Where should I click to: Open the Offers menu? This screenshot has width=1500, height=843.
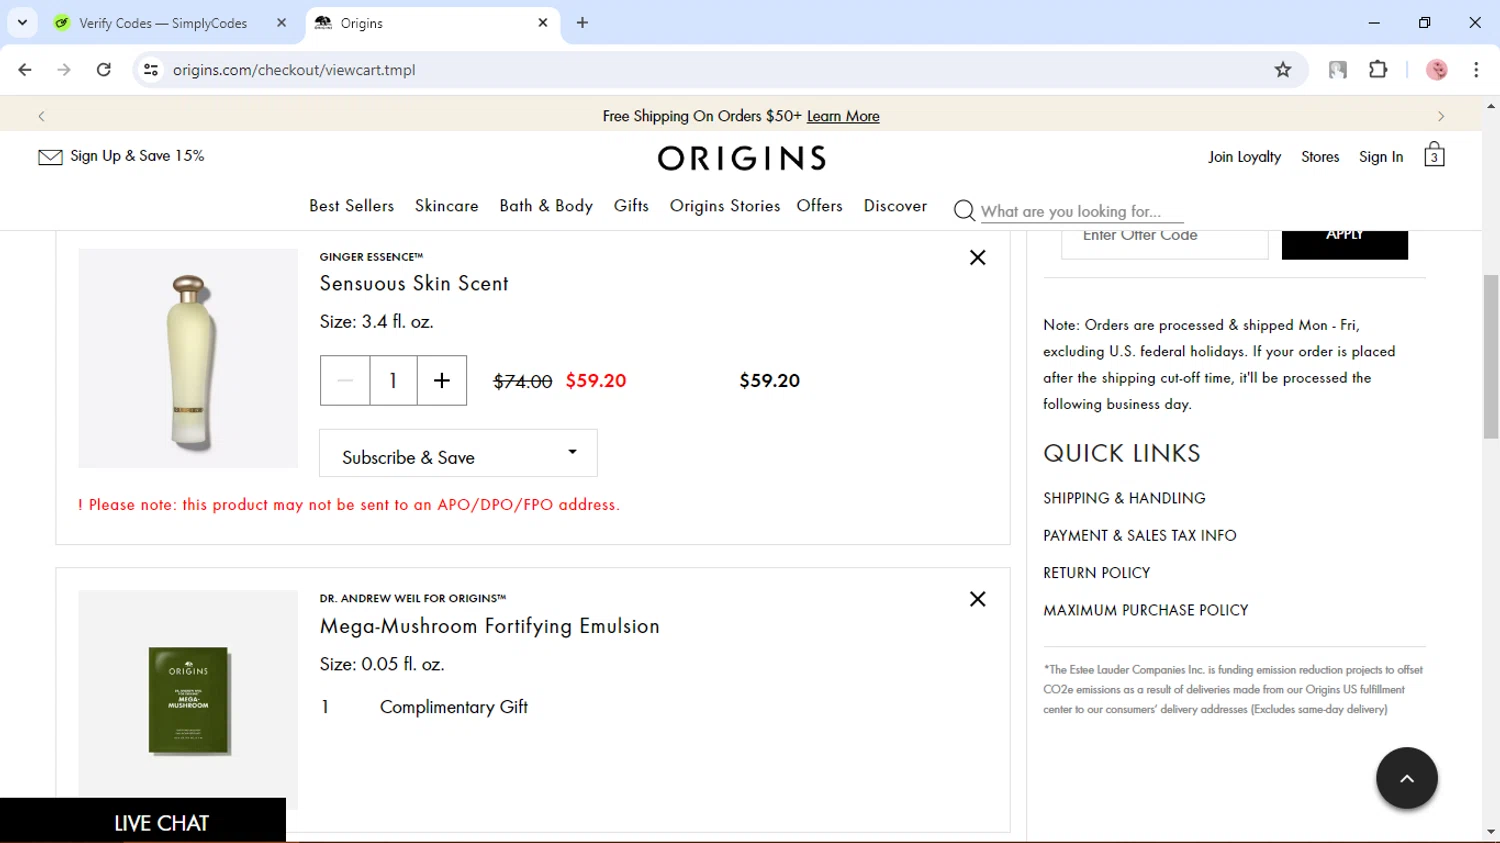coord(819,205)
